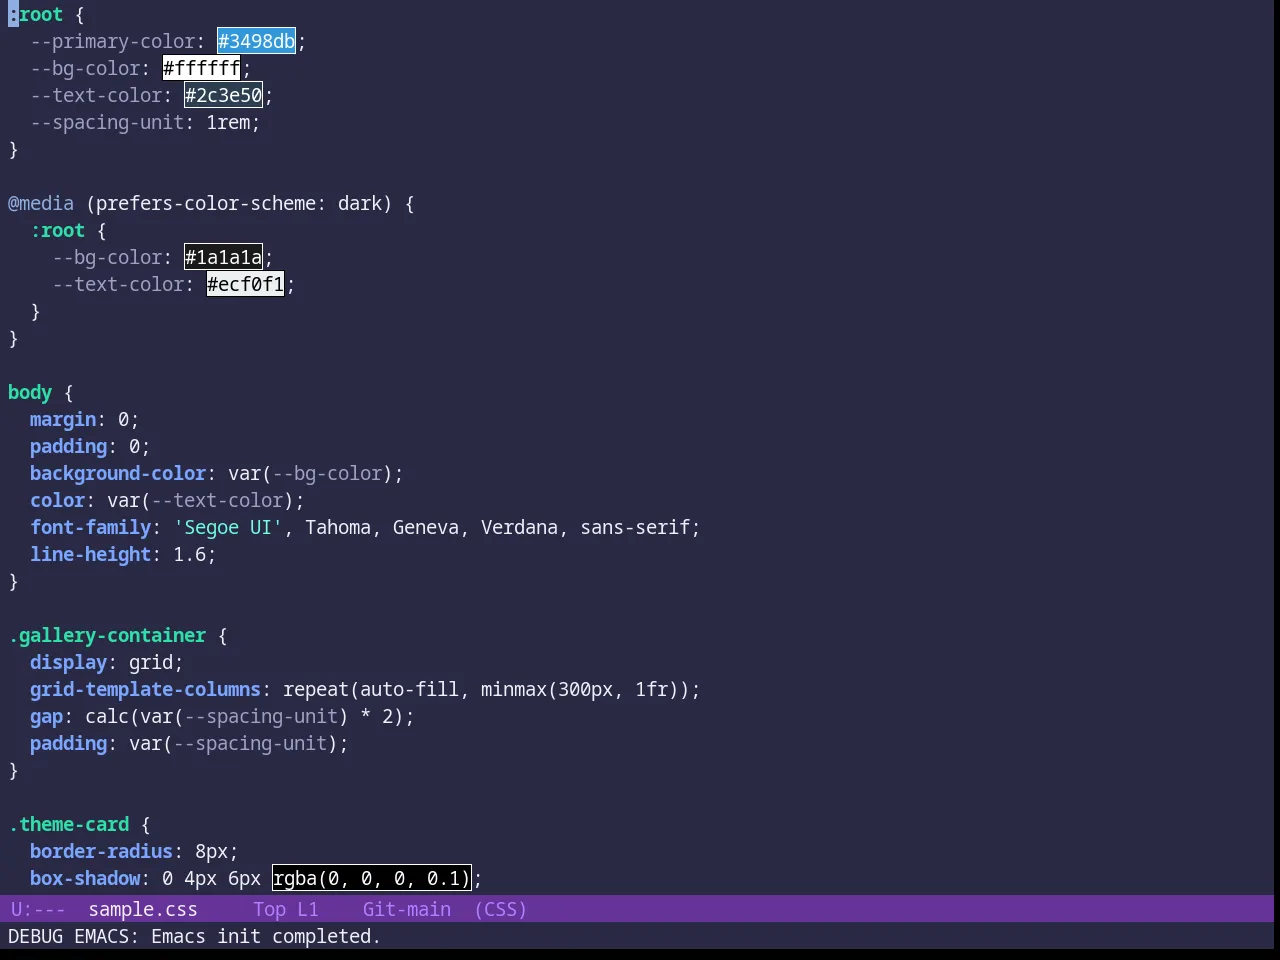This screenshot has height=960, width=1280.
Task: Click 'var(--text-color)' in color line
Action: click(x=200, y=500)
